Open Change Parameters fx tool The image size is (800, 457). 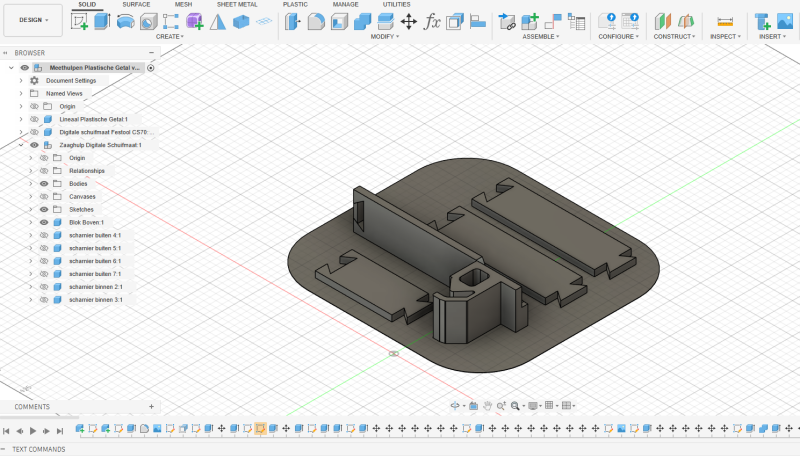[432, 22]
